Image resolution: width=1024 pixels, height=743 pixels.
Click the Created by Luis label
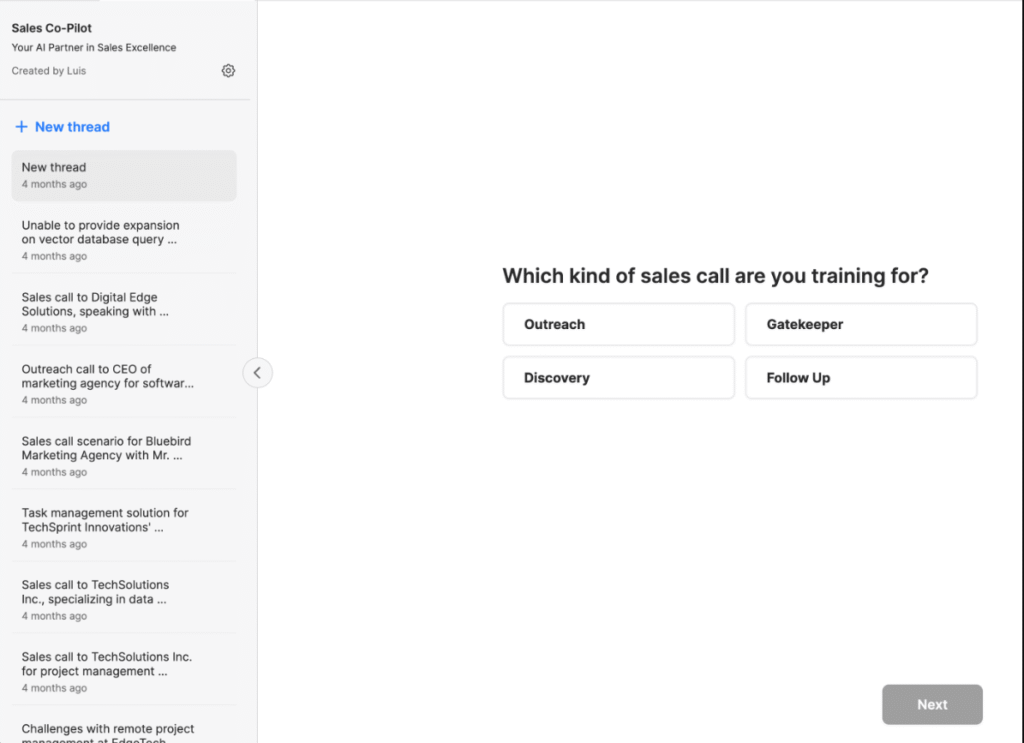(48, 70)
